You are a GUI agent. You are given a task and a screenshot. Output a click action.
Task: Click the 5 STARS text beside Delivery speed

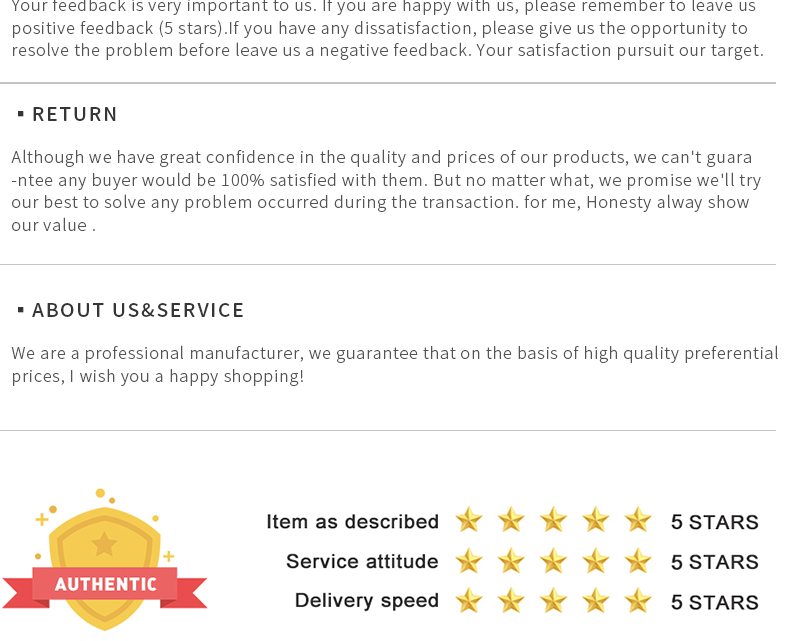(714, 603)
